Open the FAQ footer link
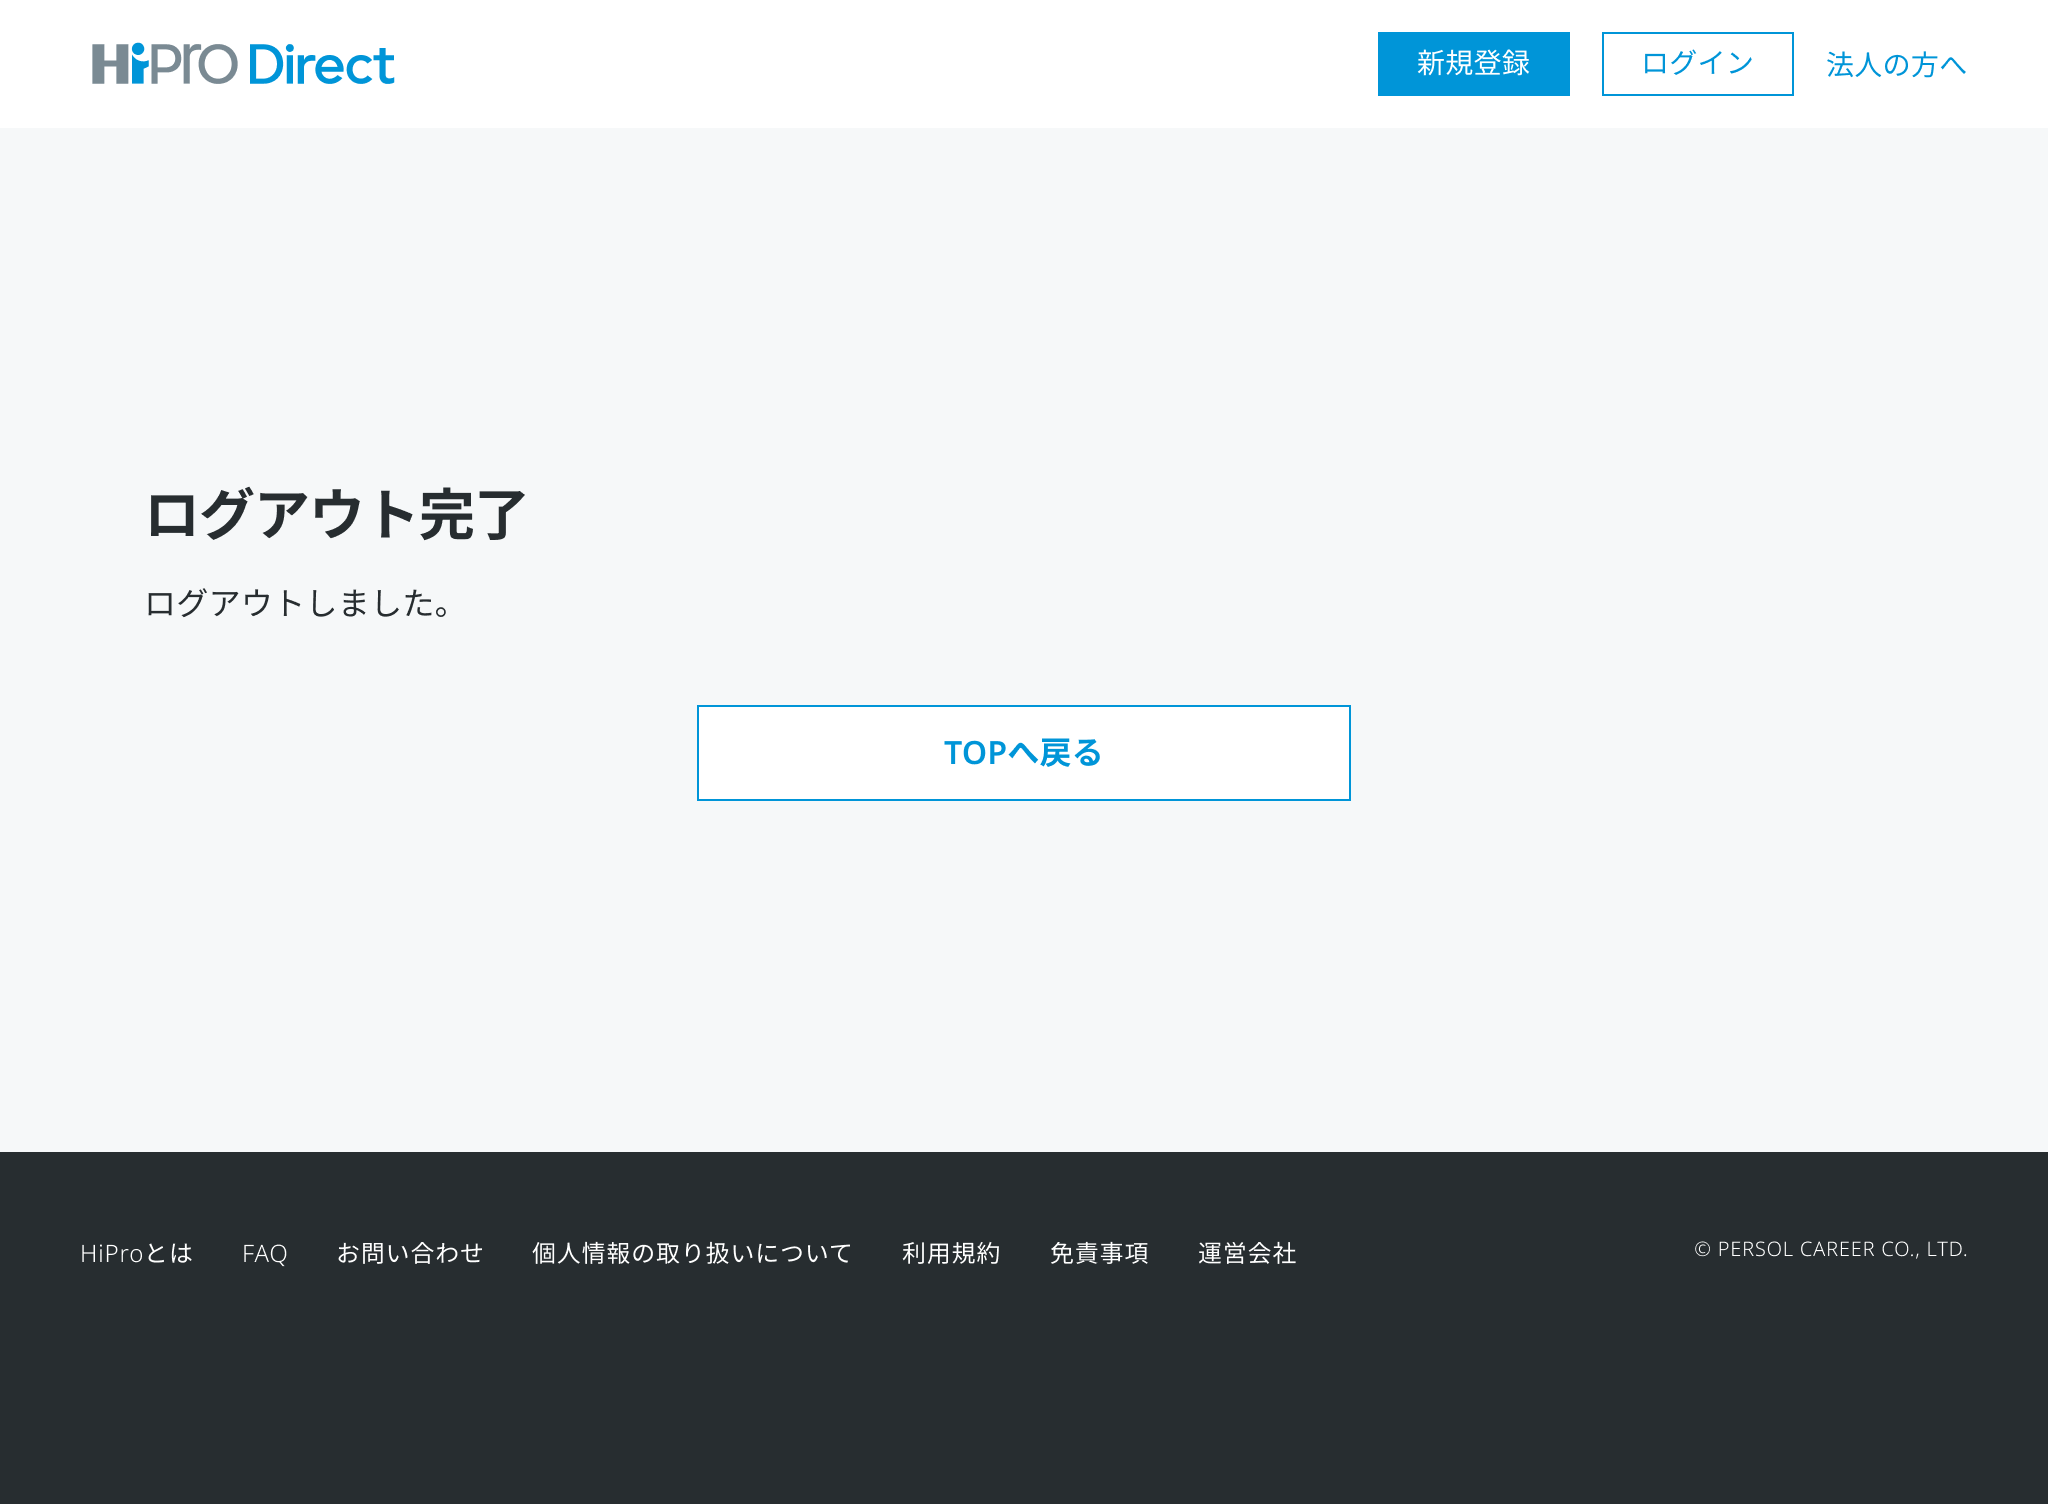The height and width of the screenshot is (1504, 2048). click(x=264, y=1253)
